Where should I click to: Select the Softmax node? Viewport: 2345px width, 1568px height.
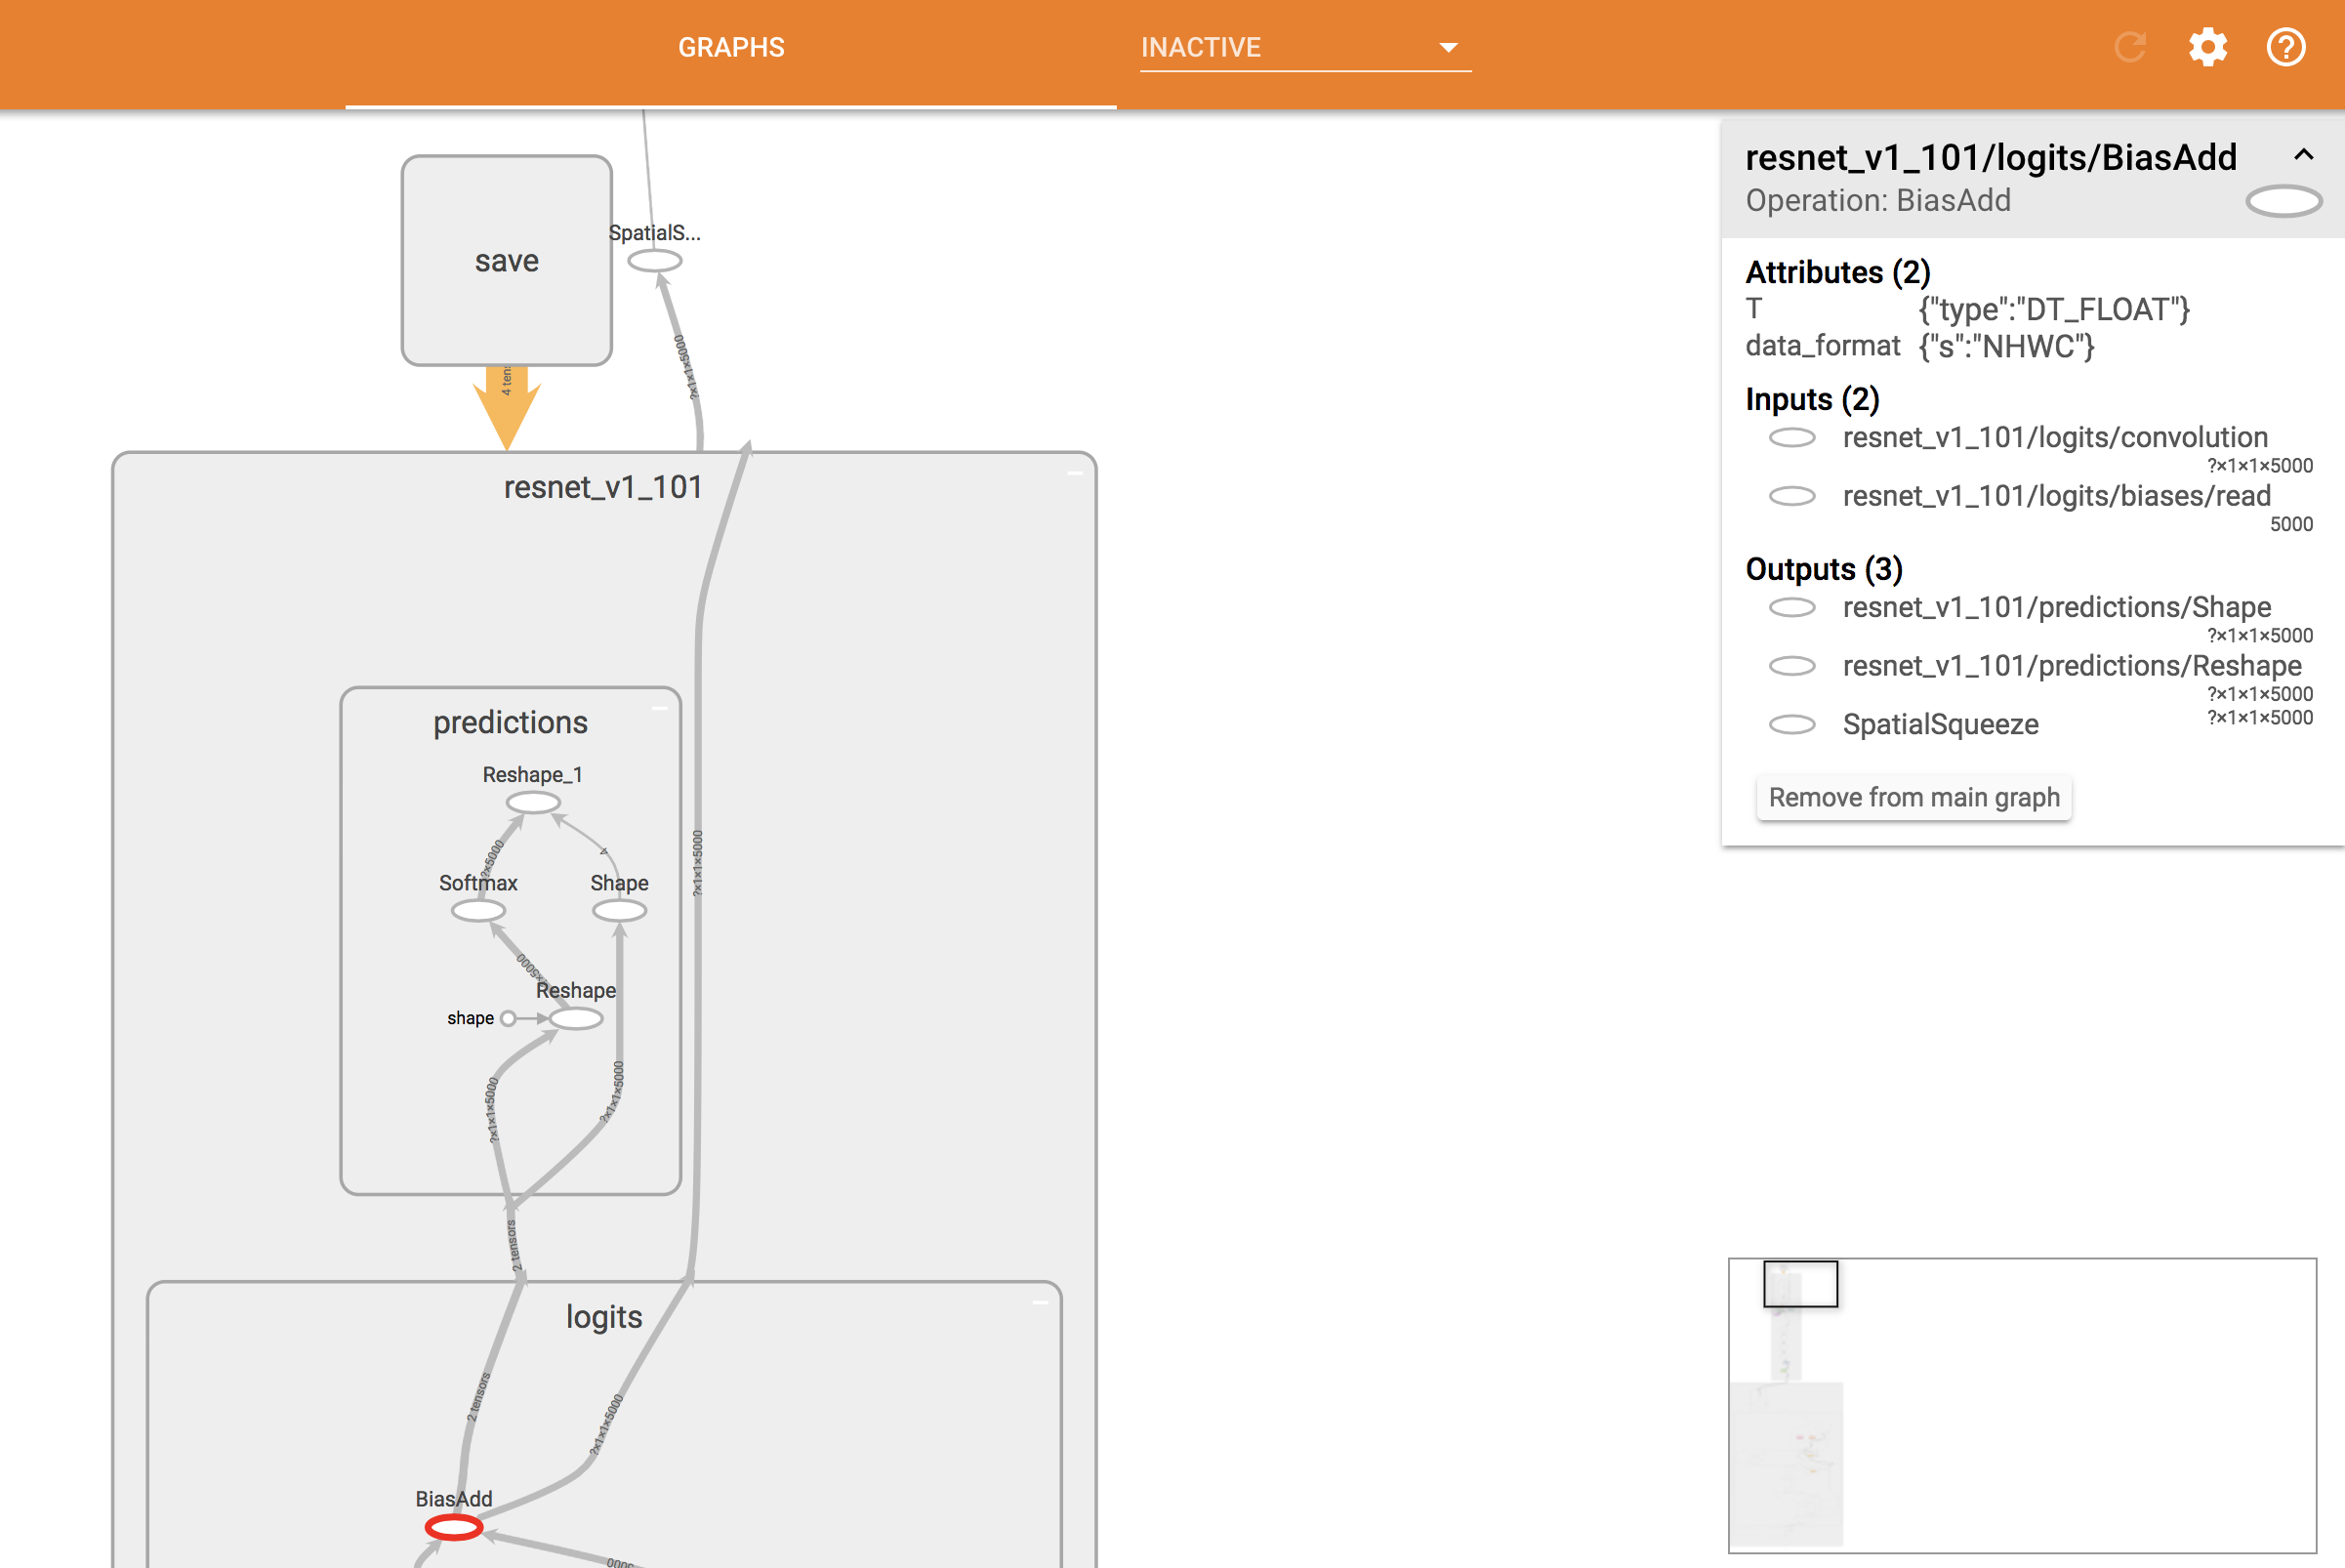(x=478, y=911)
